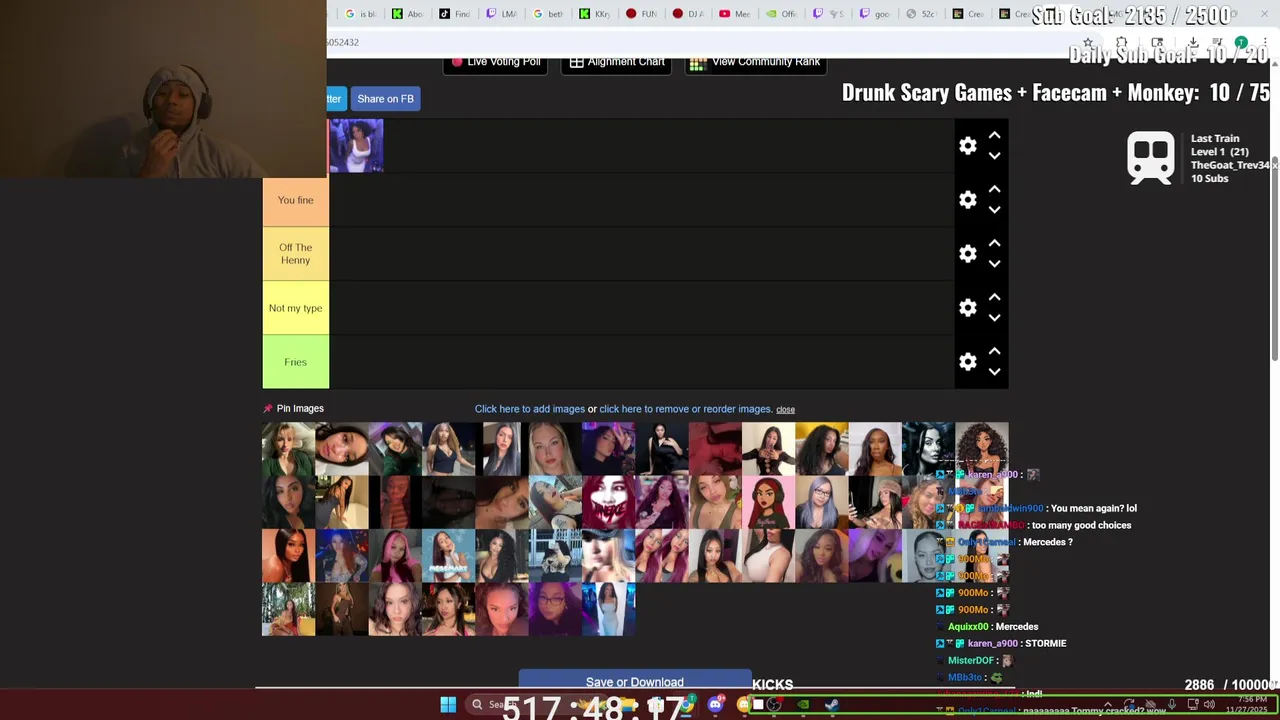Select the Off The Henny tier label

[x=295, y=254]
